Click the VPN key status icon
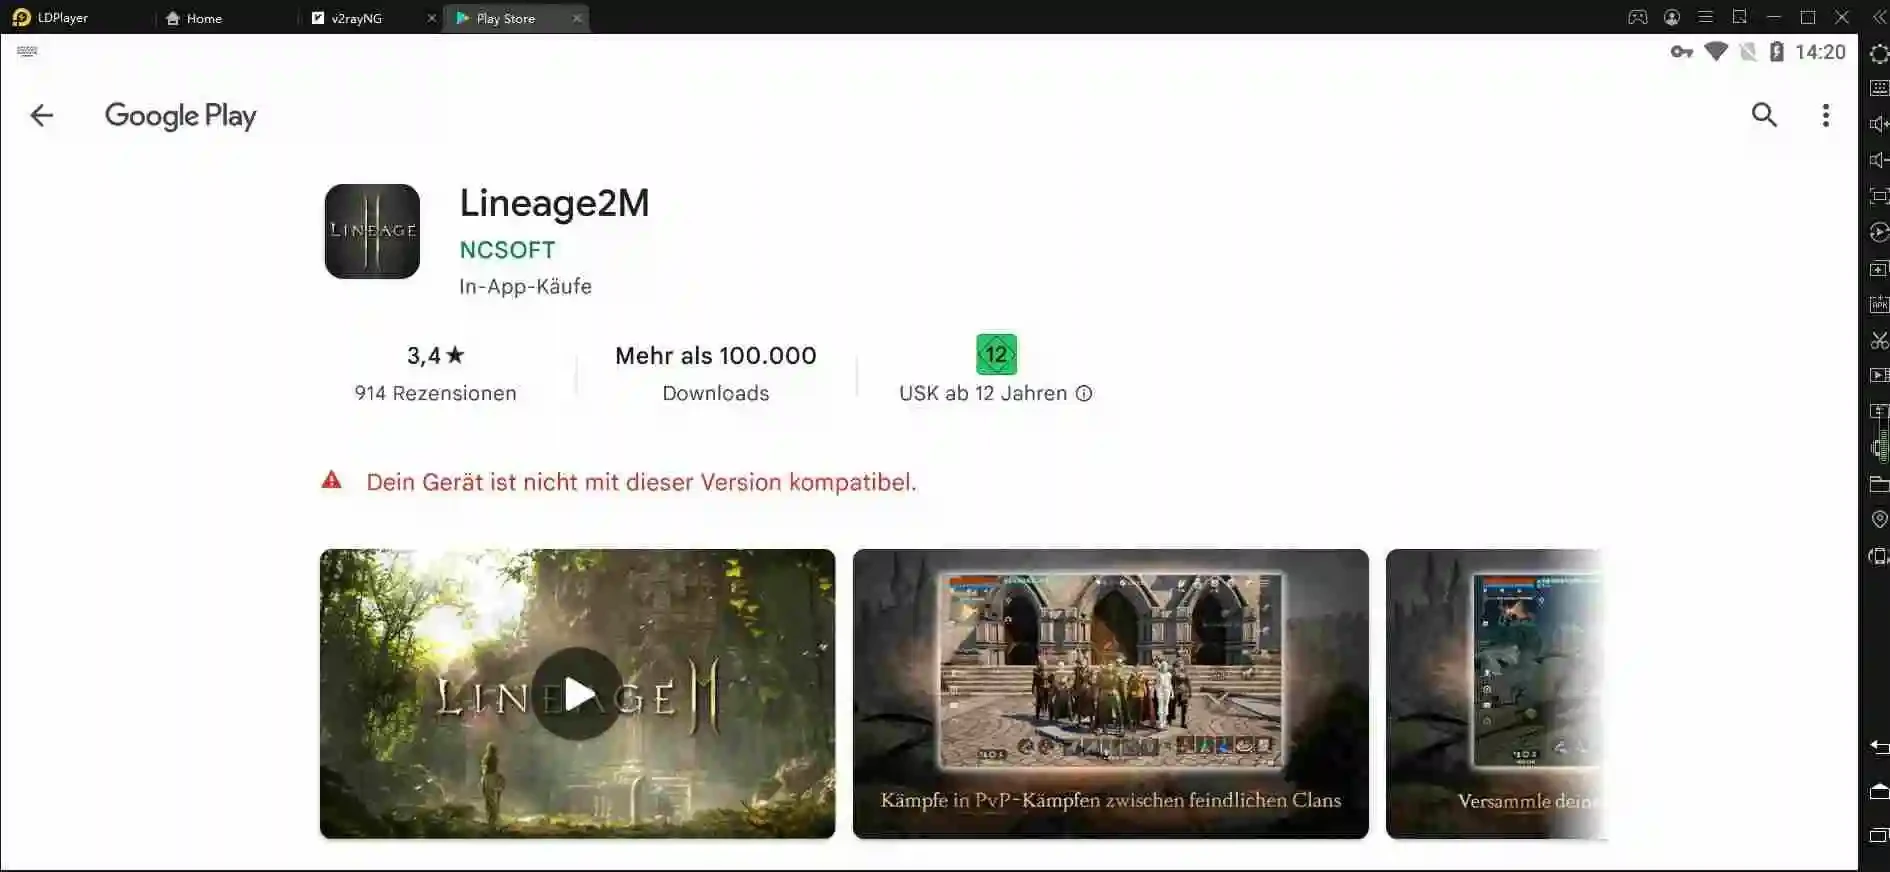Viewport: 1890px width, 872px height. pyautogui.click(x=1681, y=52)
